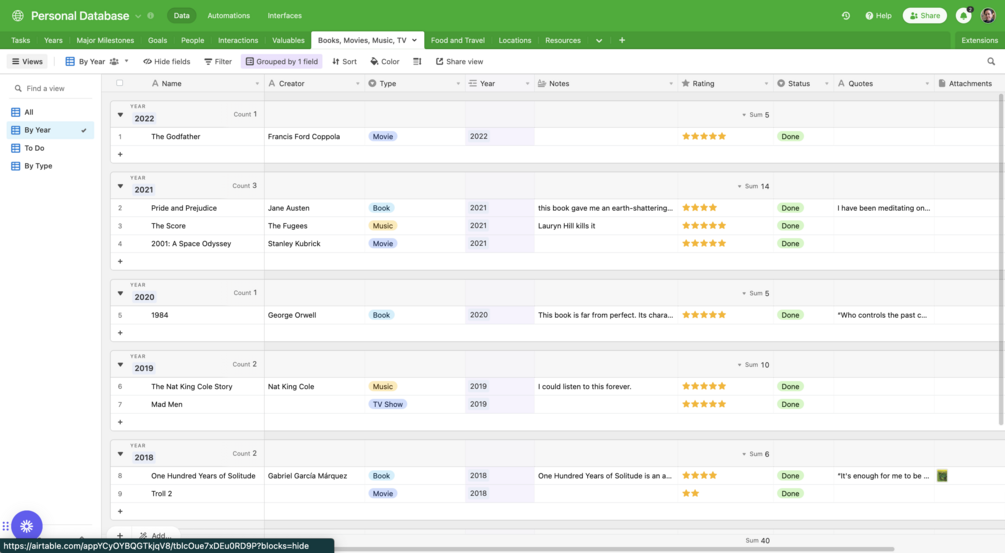Open the notifications bell

[x=963, y=16]
